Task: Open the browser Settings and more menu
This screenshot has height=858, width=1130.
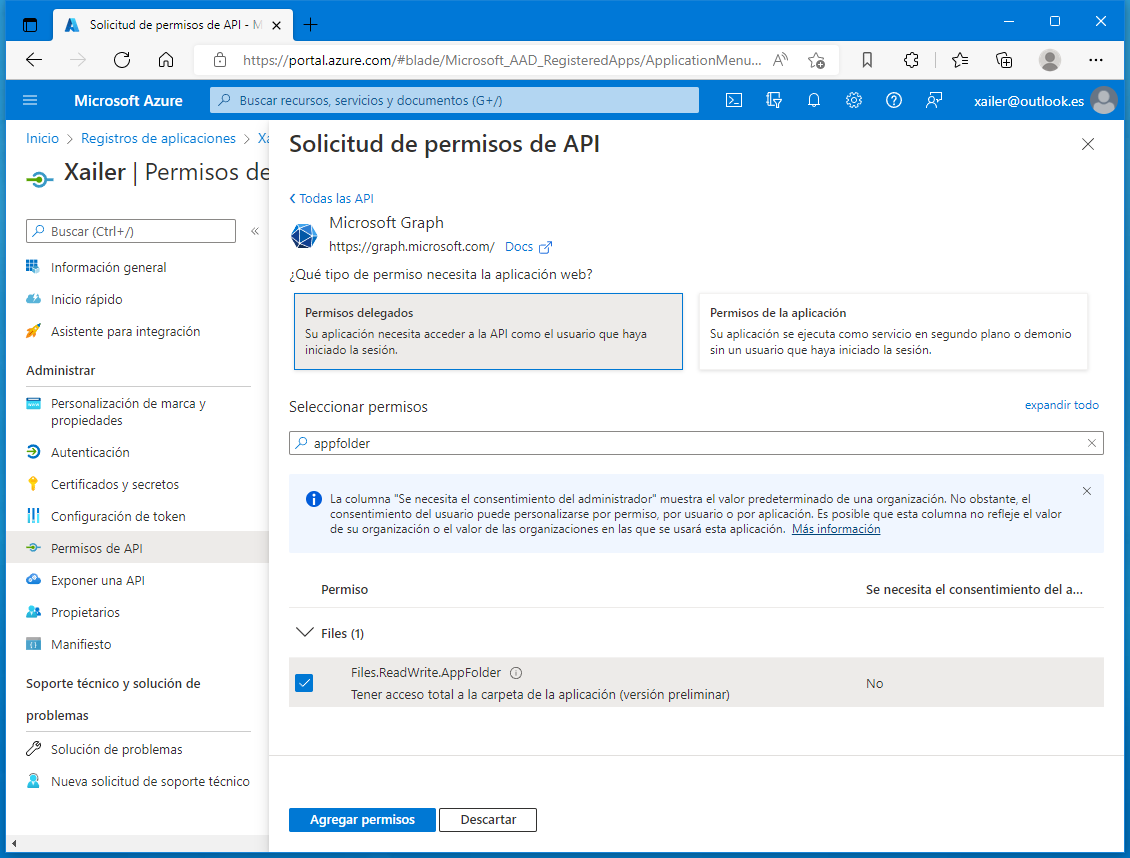Action: click(x=1095, y=60)
